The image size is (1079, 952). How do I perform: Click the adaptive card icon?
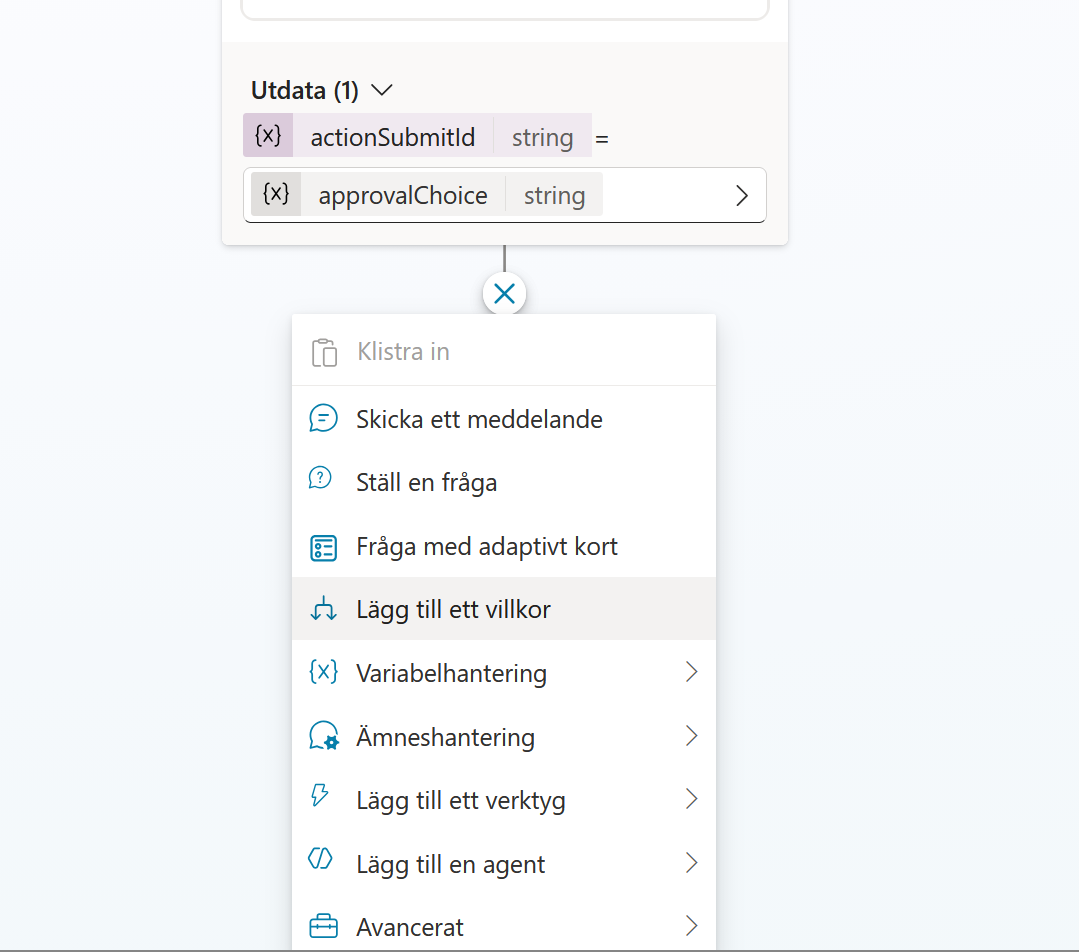pyautogui.click(x=323, y=548)
